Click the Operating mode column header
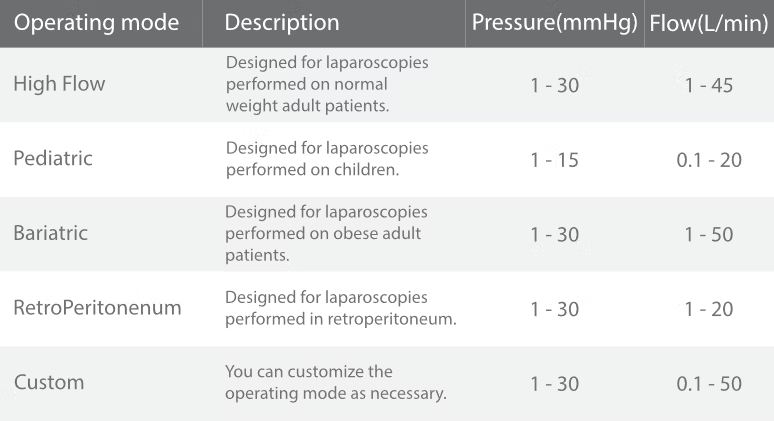774x421 pixels. [x=97, y=22]
